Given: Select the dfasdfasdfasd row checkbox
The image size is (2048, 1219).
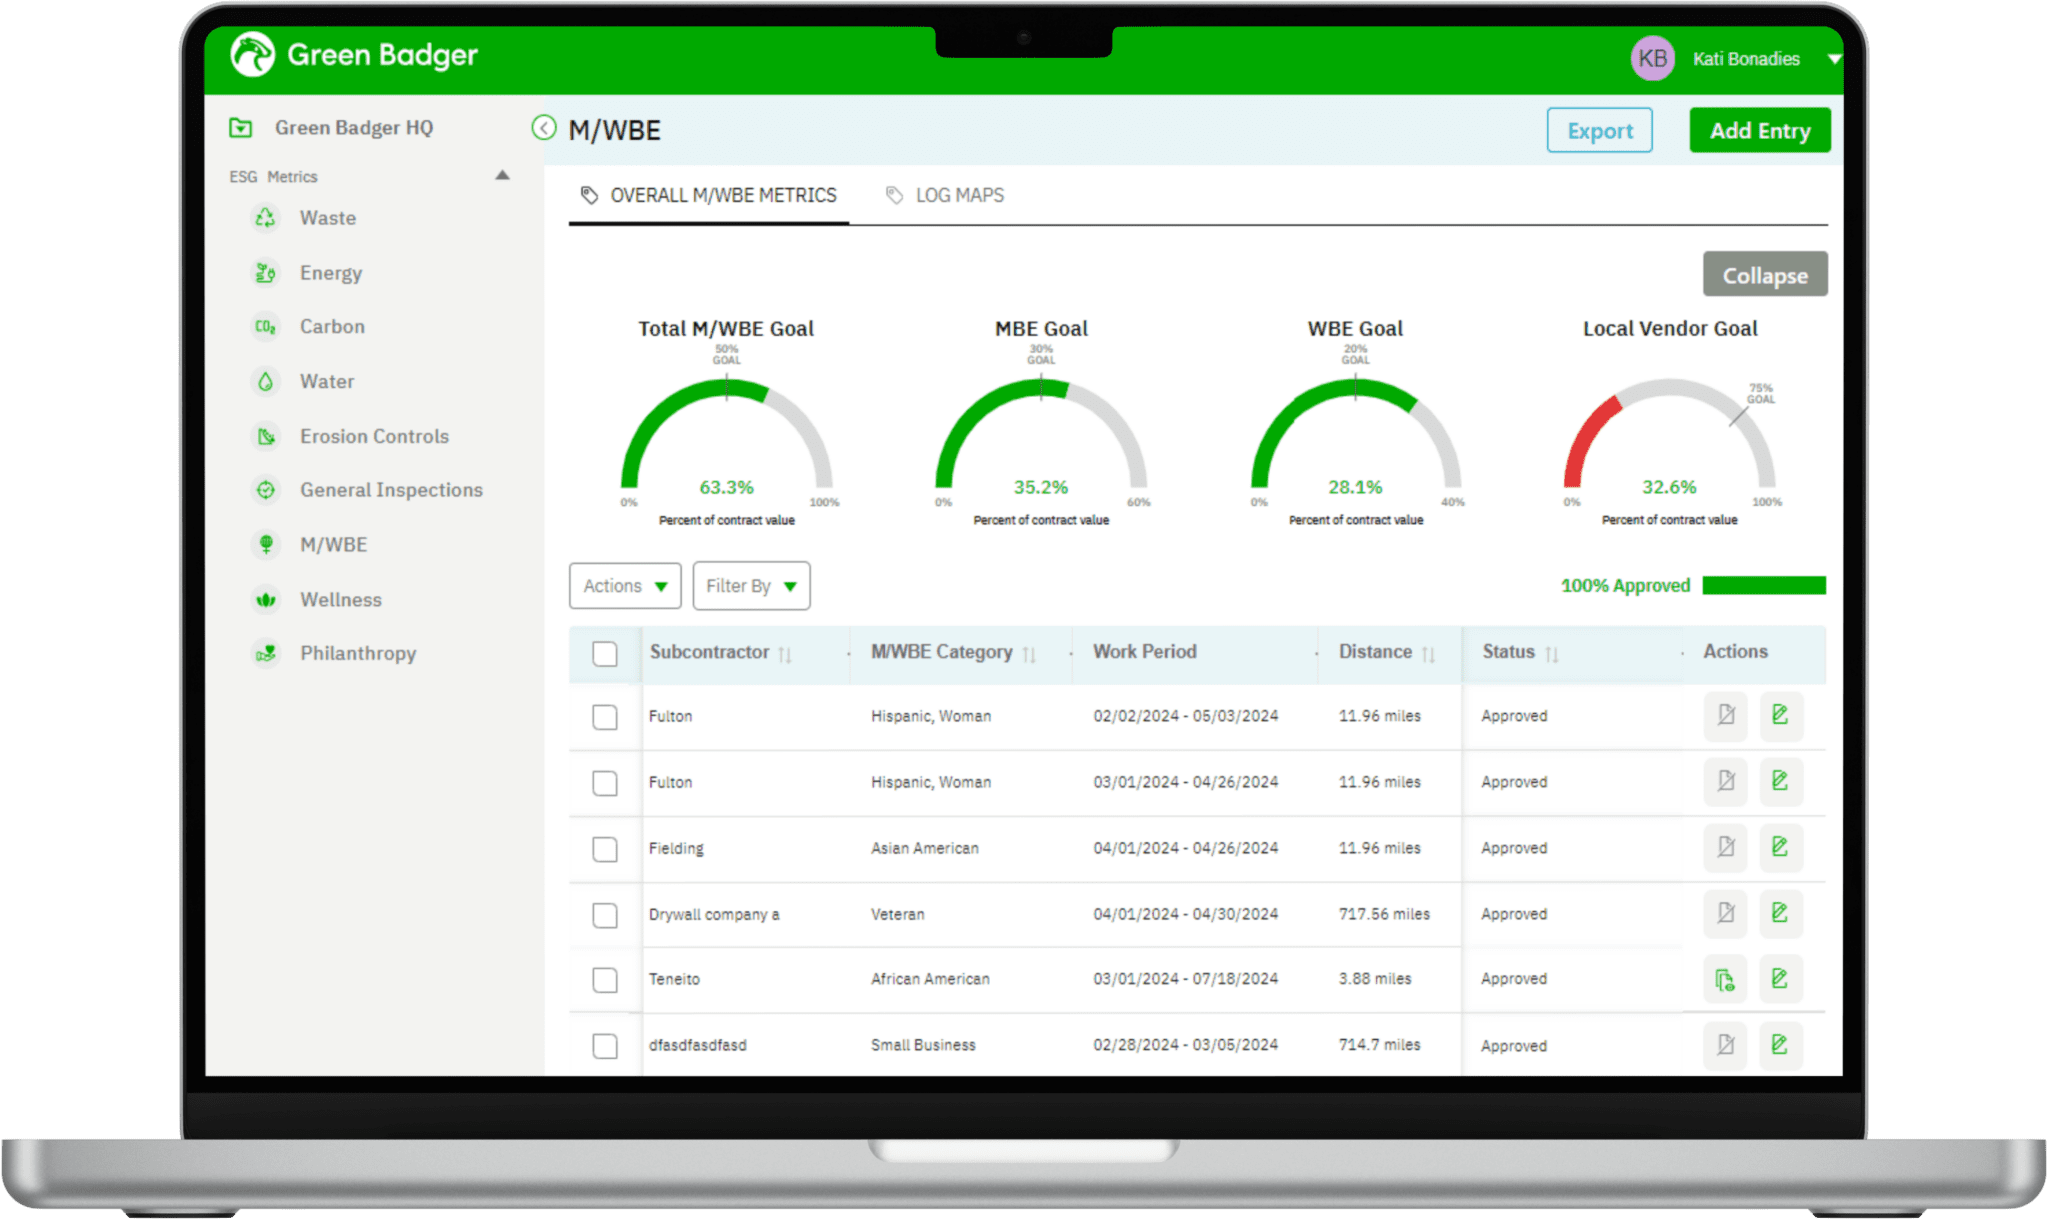Looking at the screenshot, I should tap(605, 1046).
